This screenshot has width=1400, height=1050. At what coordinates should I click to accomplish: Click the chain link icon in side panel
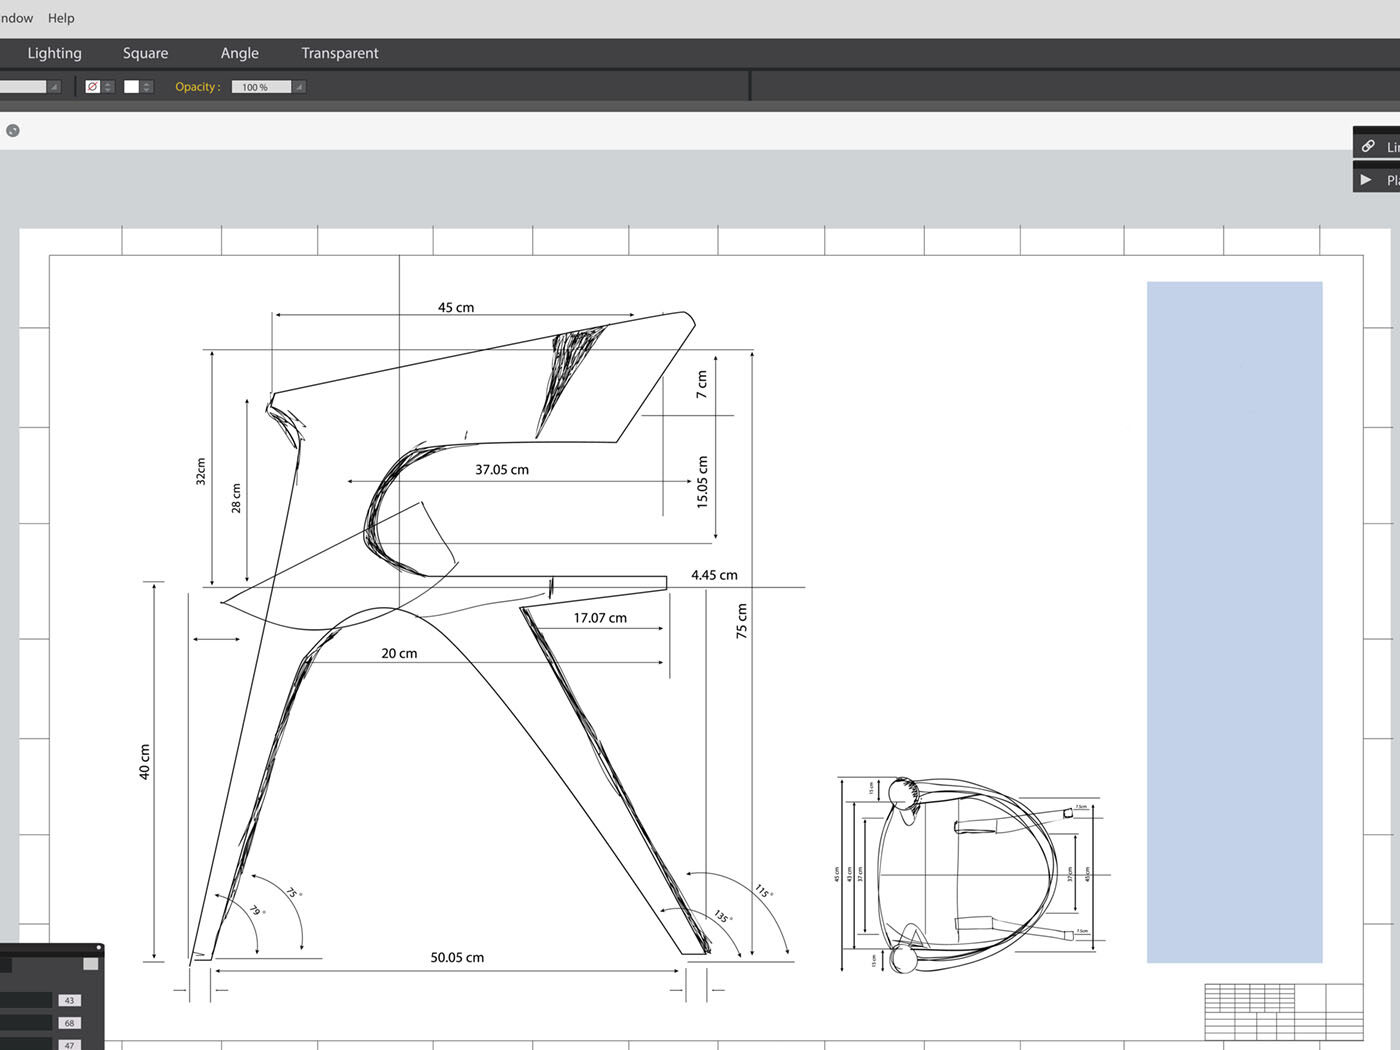click(x=1368, y=146)
